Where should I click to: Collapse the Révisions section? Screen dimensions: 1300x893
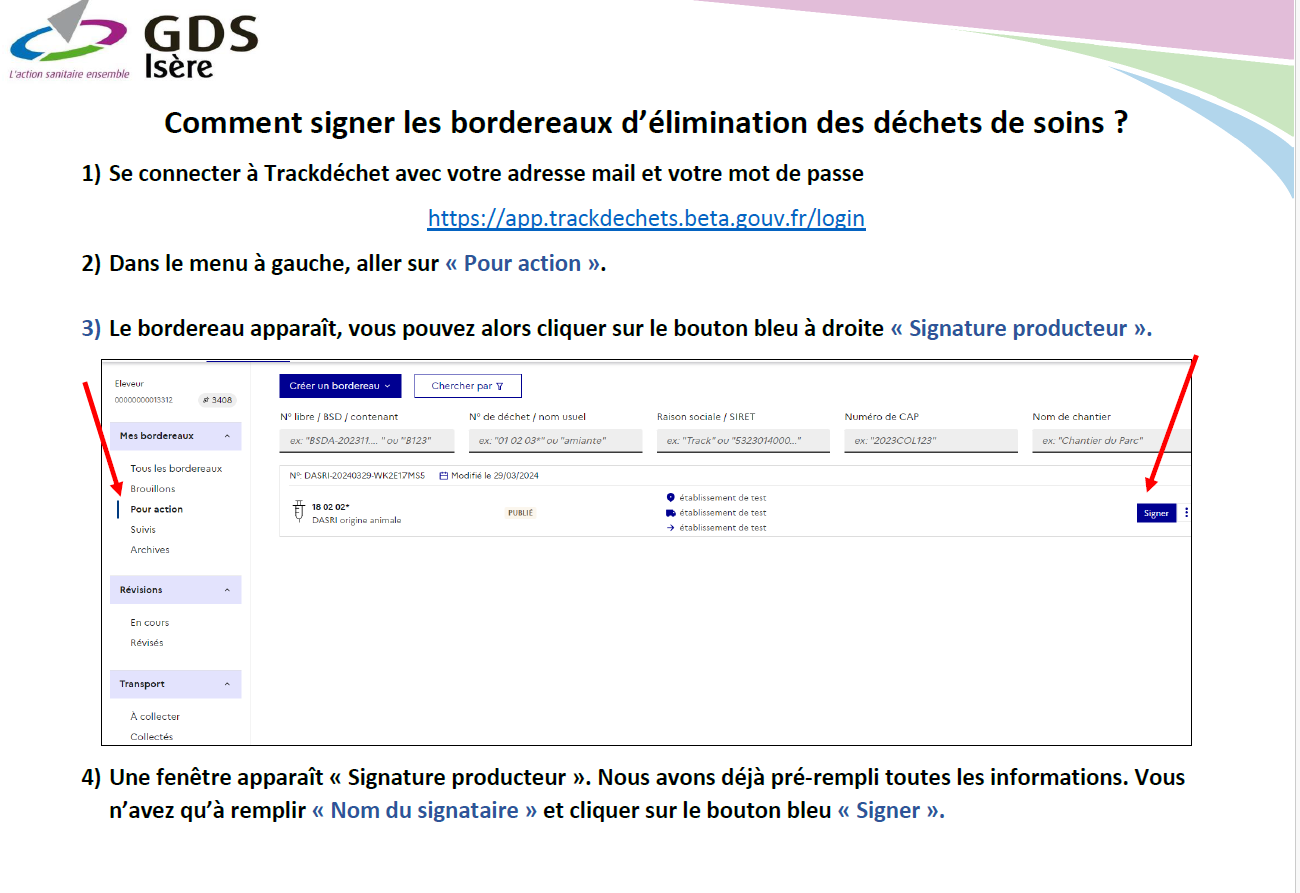pyautogui.click(x=226, y=590)
